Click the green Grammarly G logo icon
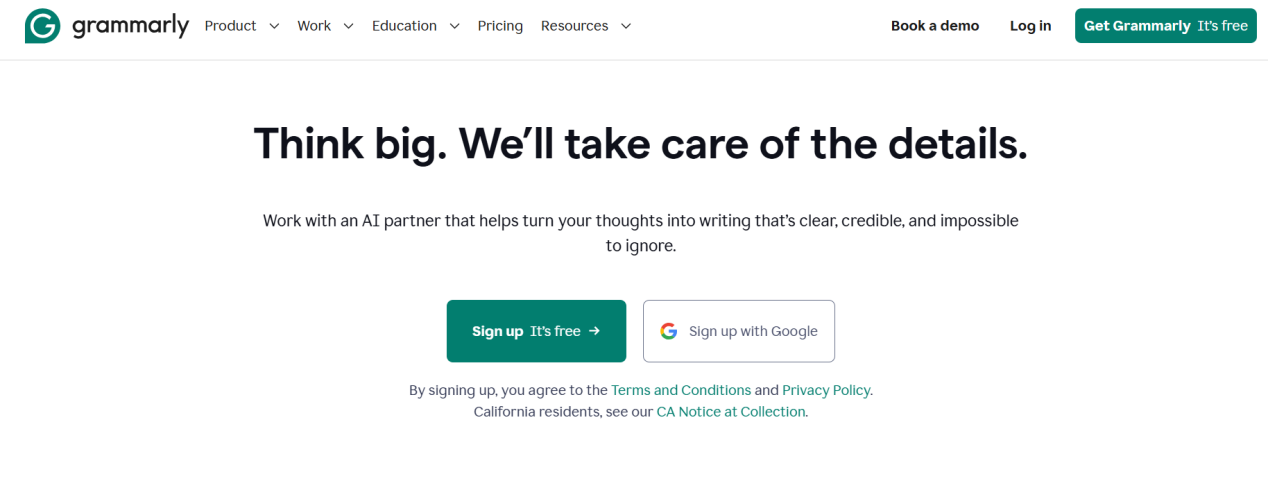Viewport: 1268px width, 479px height. 43,26
